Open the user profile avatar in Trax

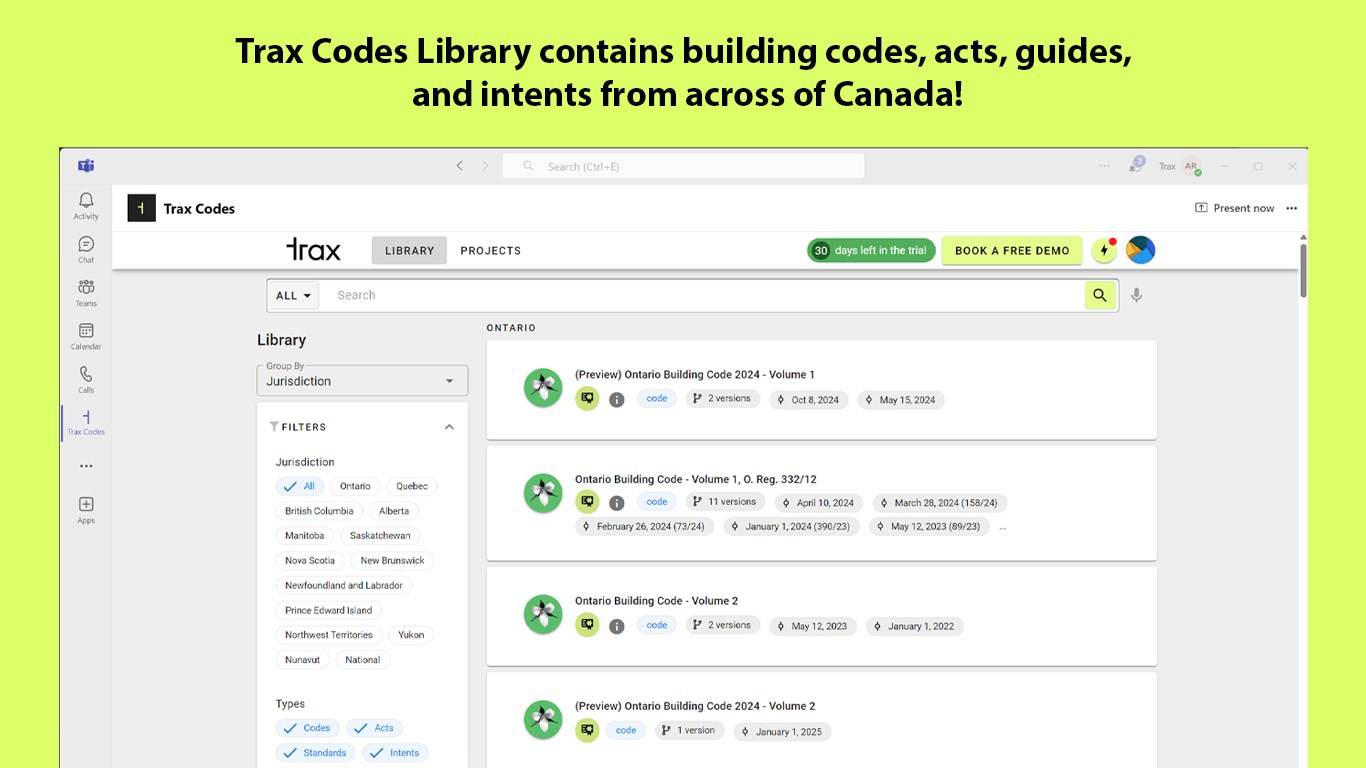tap(1140, 250)
